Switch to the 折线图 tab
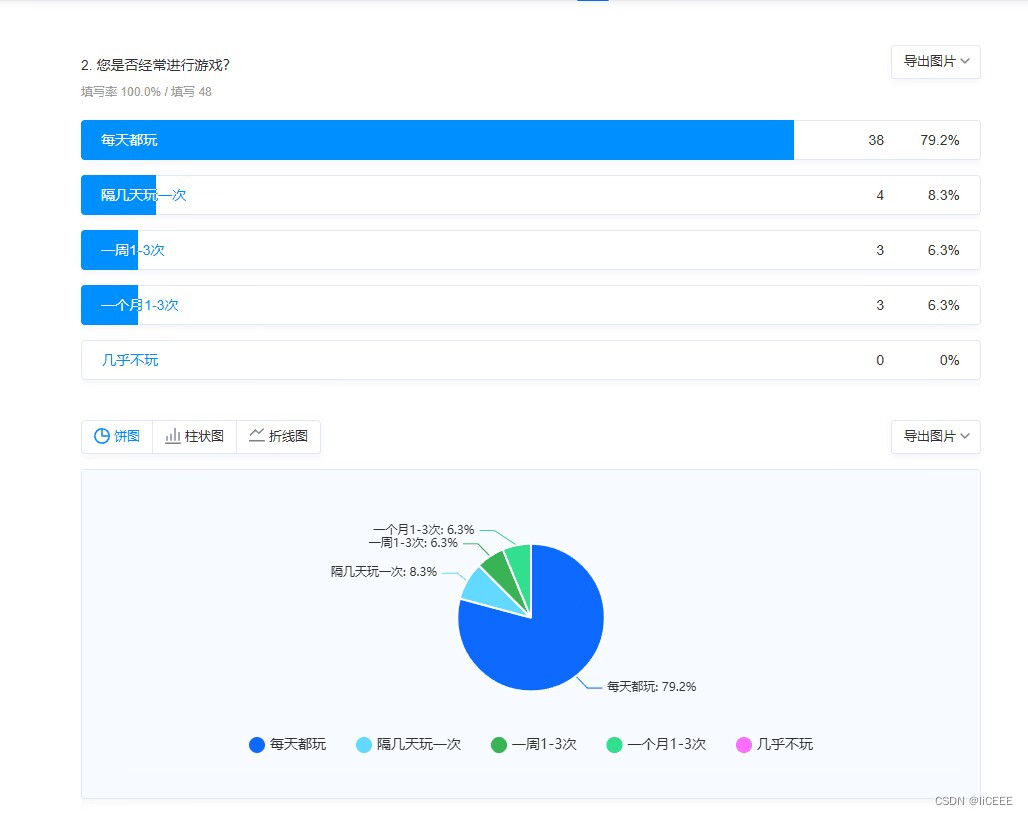This screenshot has width=1028, height=815. coord(279,437)
